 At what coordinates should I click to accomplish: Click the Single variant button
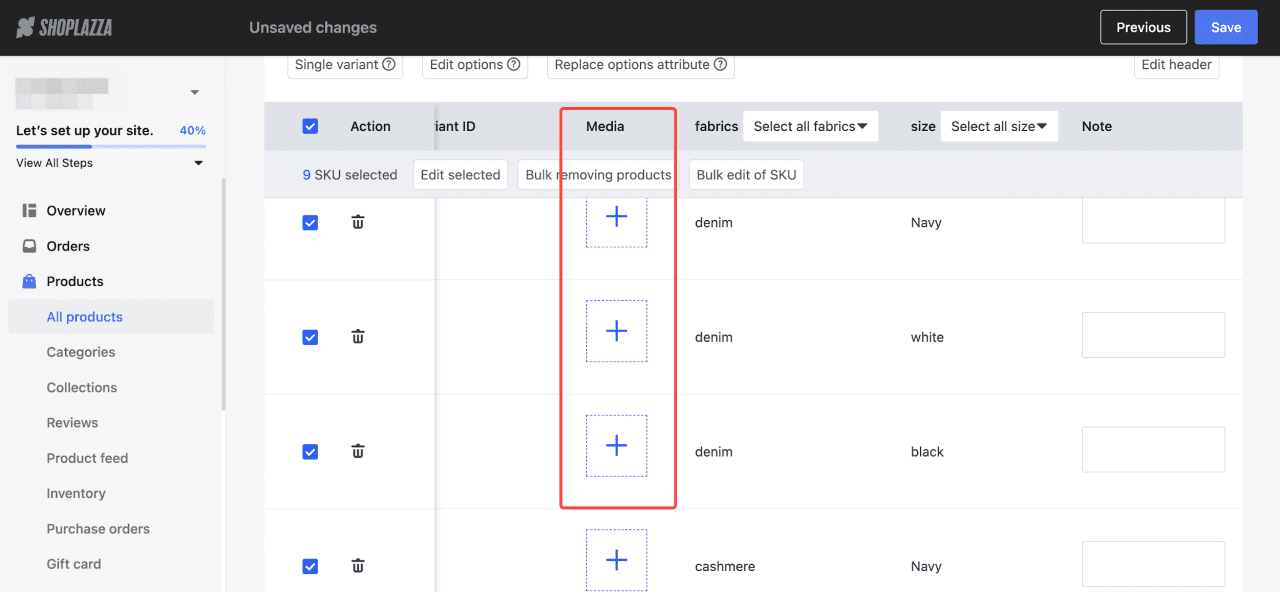click(345, 65)
